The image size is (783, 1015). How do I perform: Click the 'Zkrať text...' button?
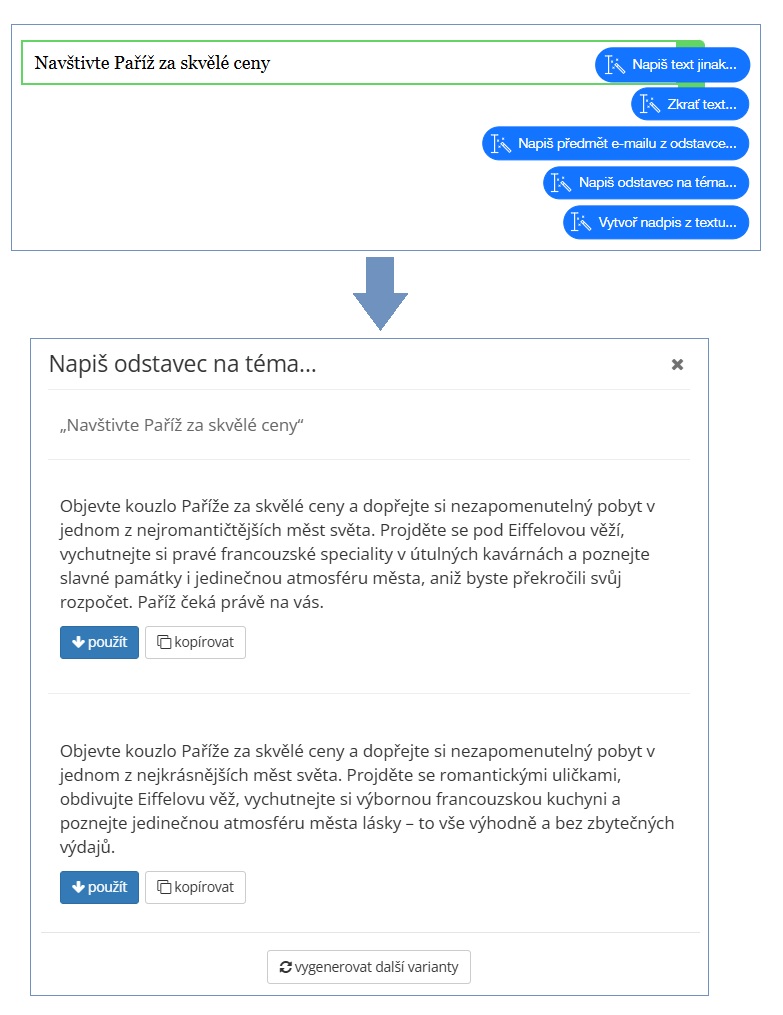[690, 104]
